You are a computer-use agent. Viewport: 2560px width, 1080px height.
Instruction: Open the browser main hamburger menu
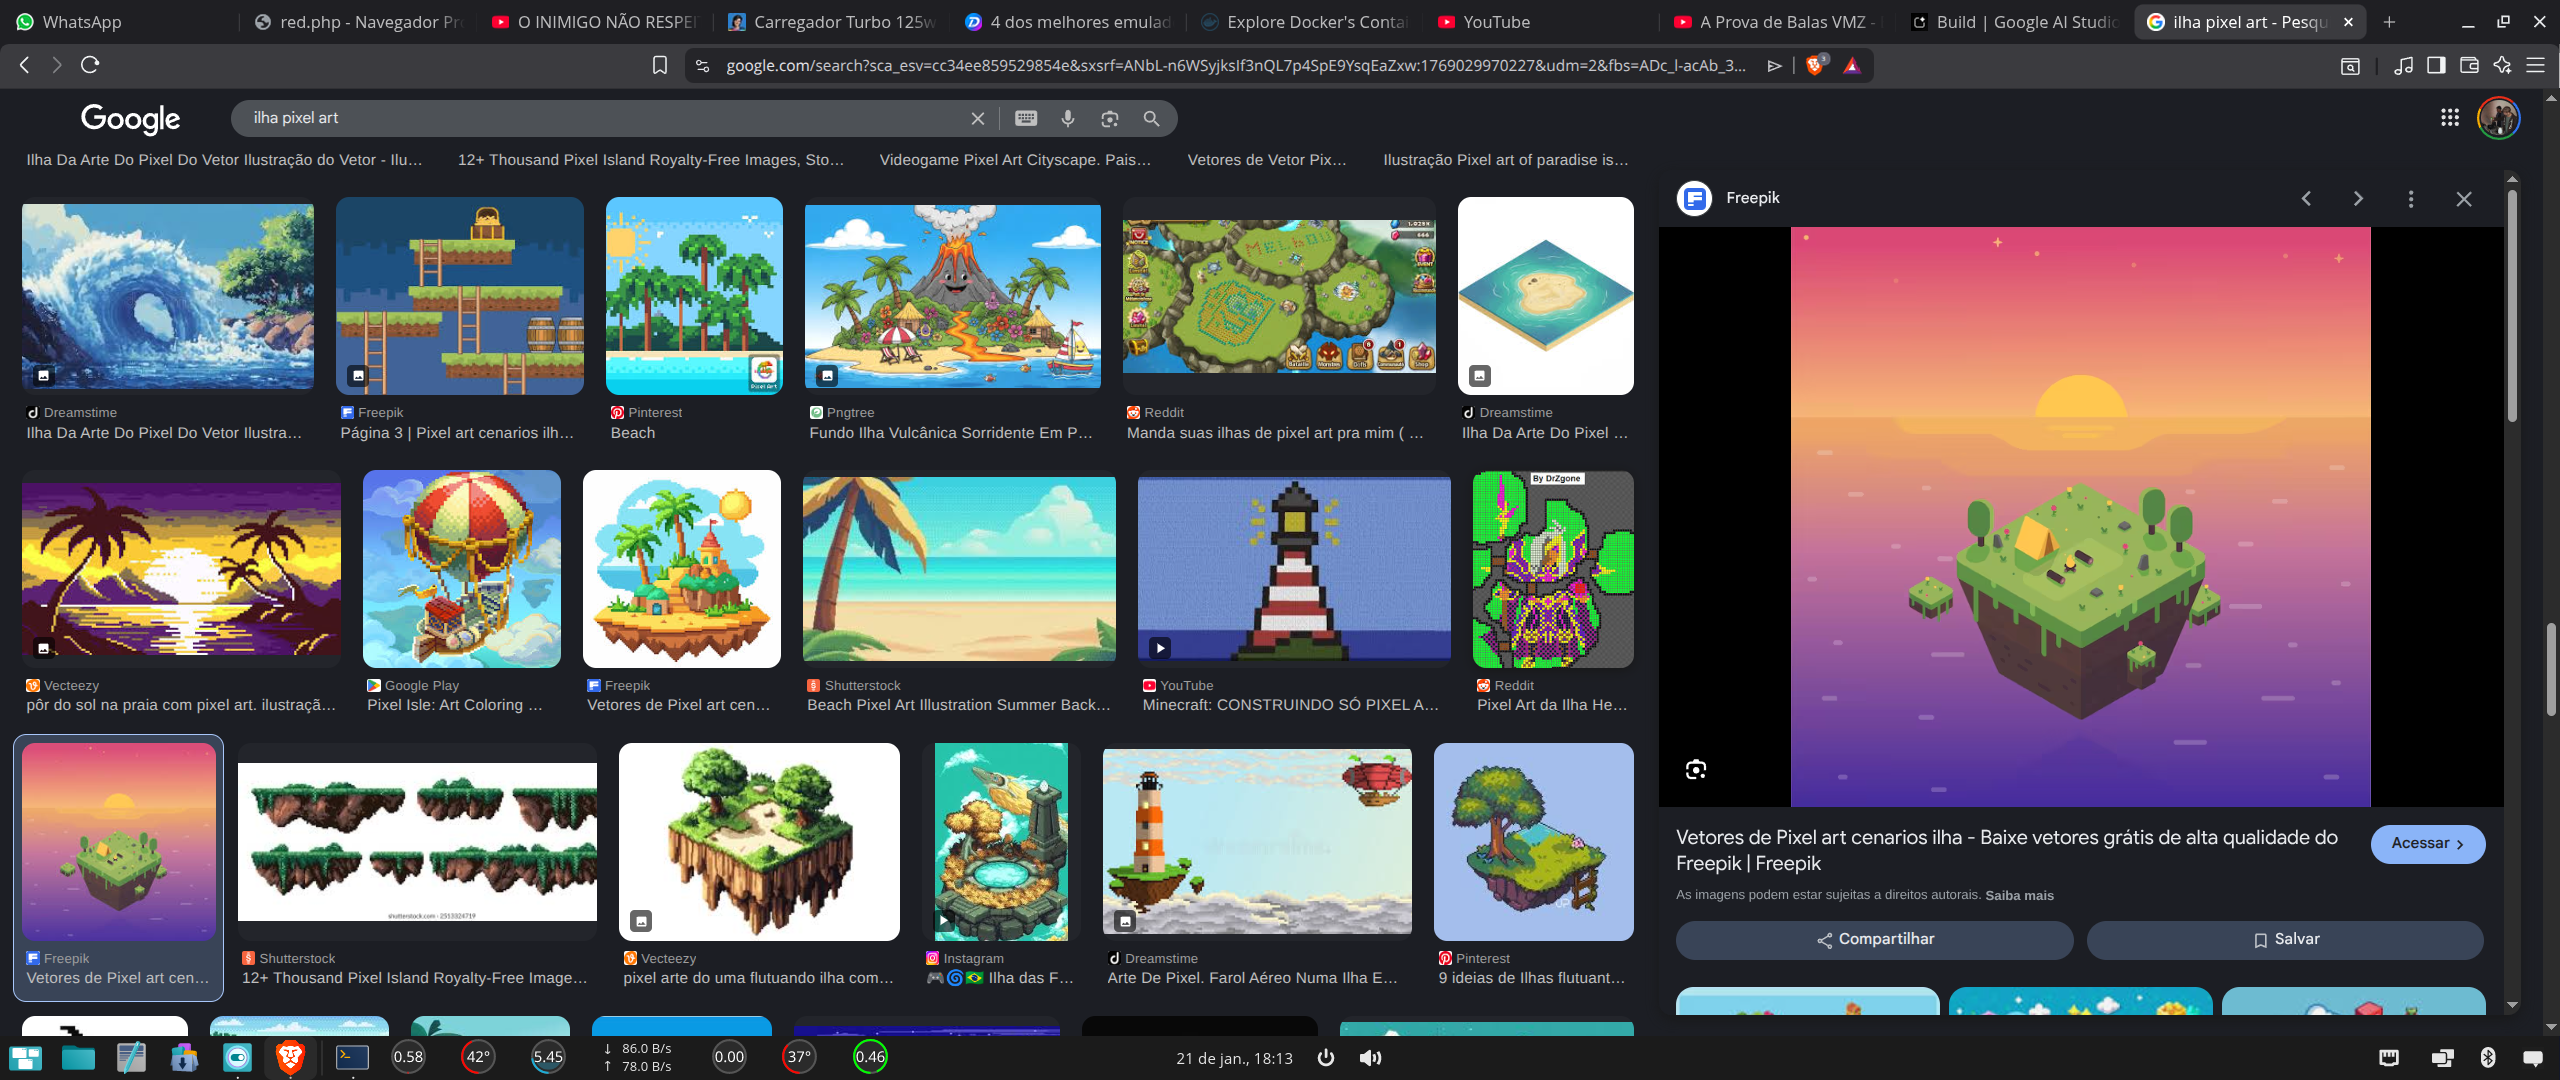2536,65
